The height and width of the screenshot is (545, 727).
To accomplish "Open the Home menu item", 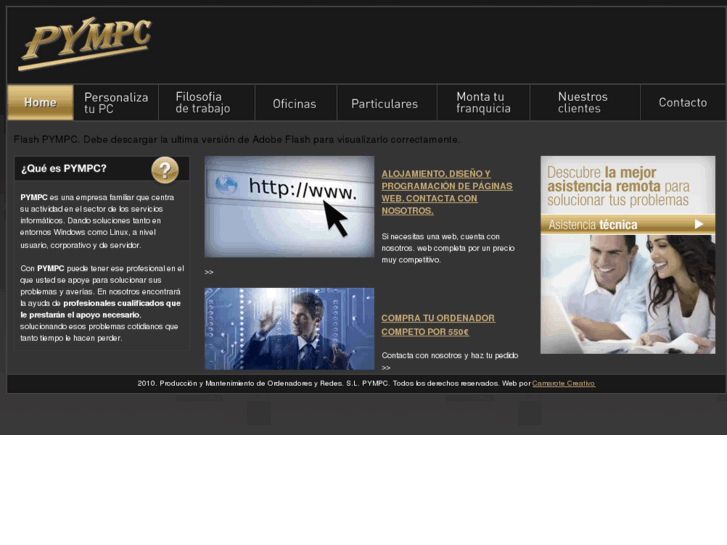I will click(x=40, y=103).
